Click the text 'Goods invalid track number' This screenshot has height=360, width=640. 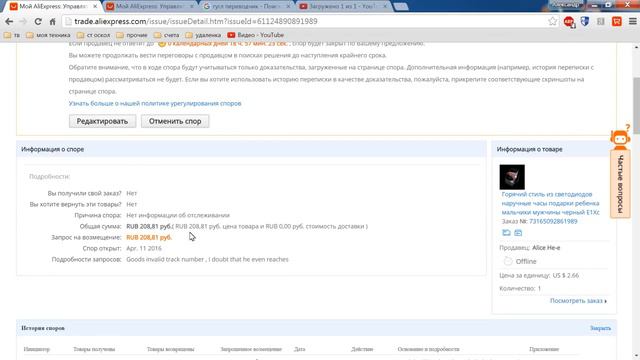165,259
